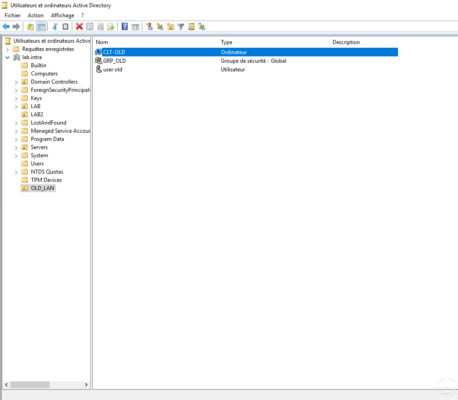Open Properties via the toolbar sheet icon
The height and width of the screenshot is (400, 458).
tap(90, 26)
